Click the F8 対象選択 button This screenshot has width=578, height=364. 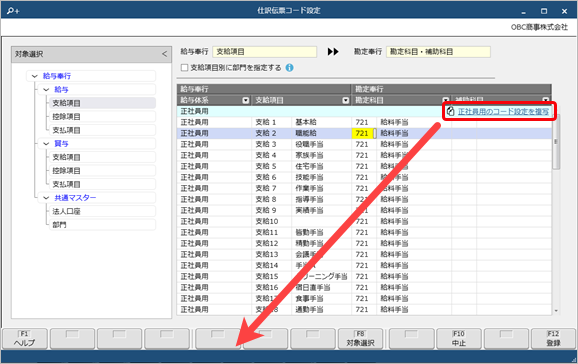(x=360, y=339)
